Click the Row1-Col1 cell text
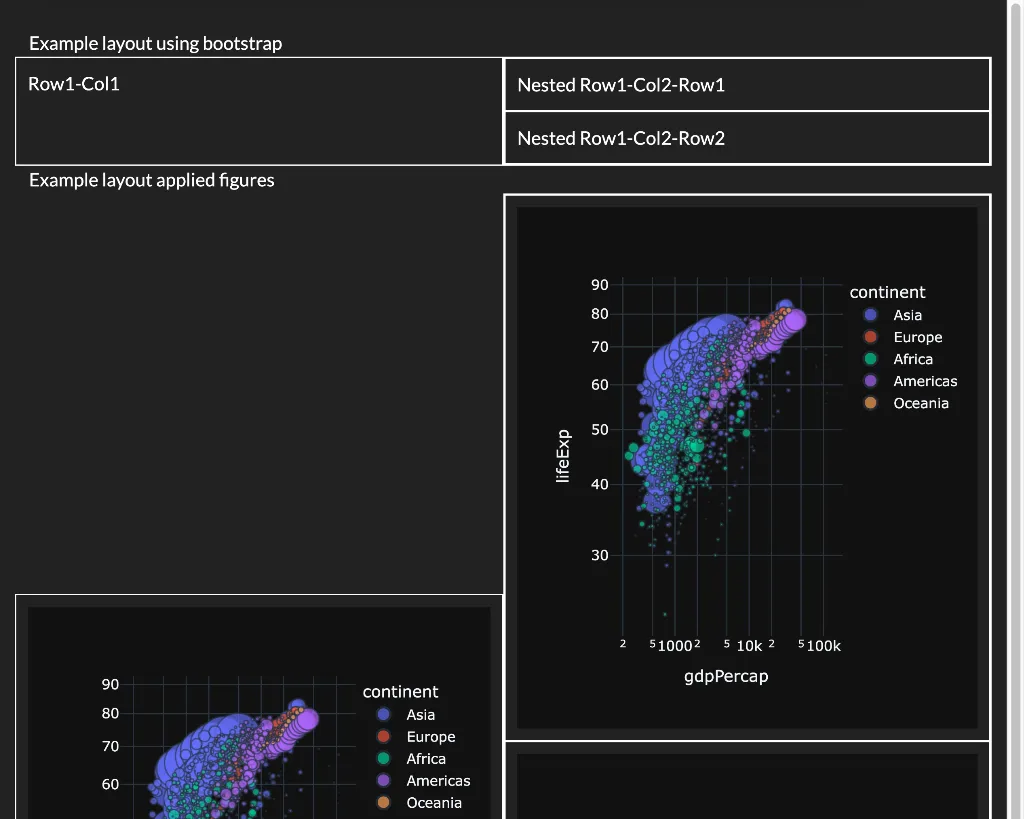 (74, 84)
